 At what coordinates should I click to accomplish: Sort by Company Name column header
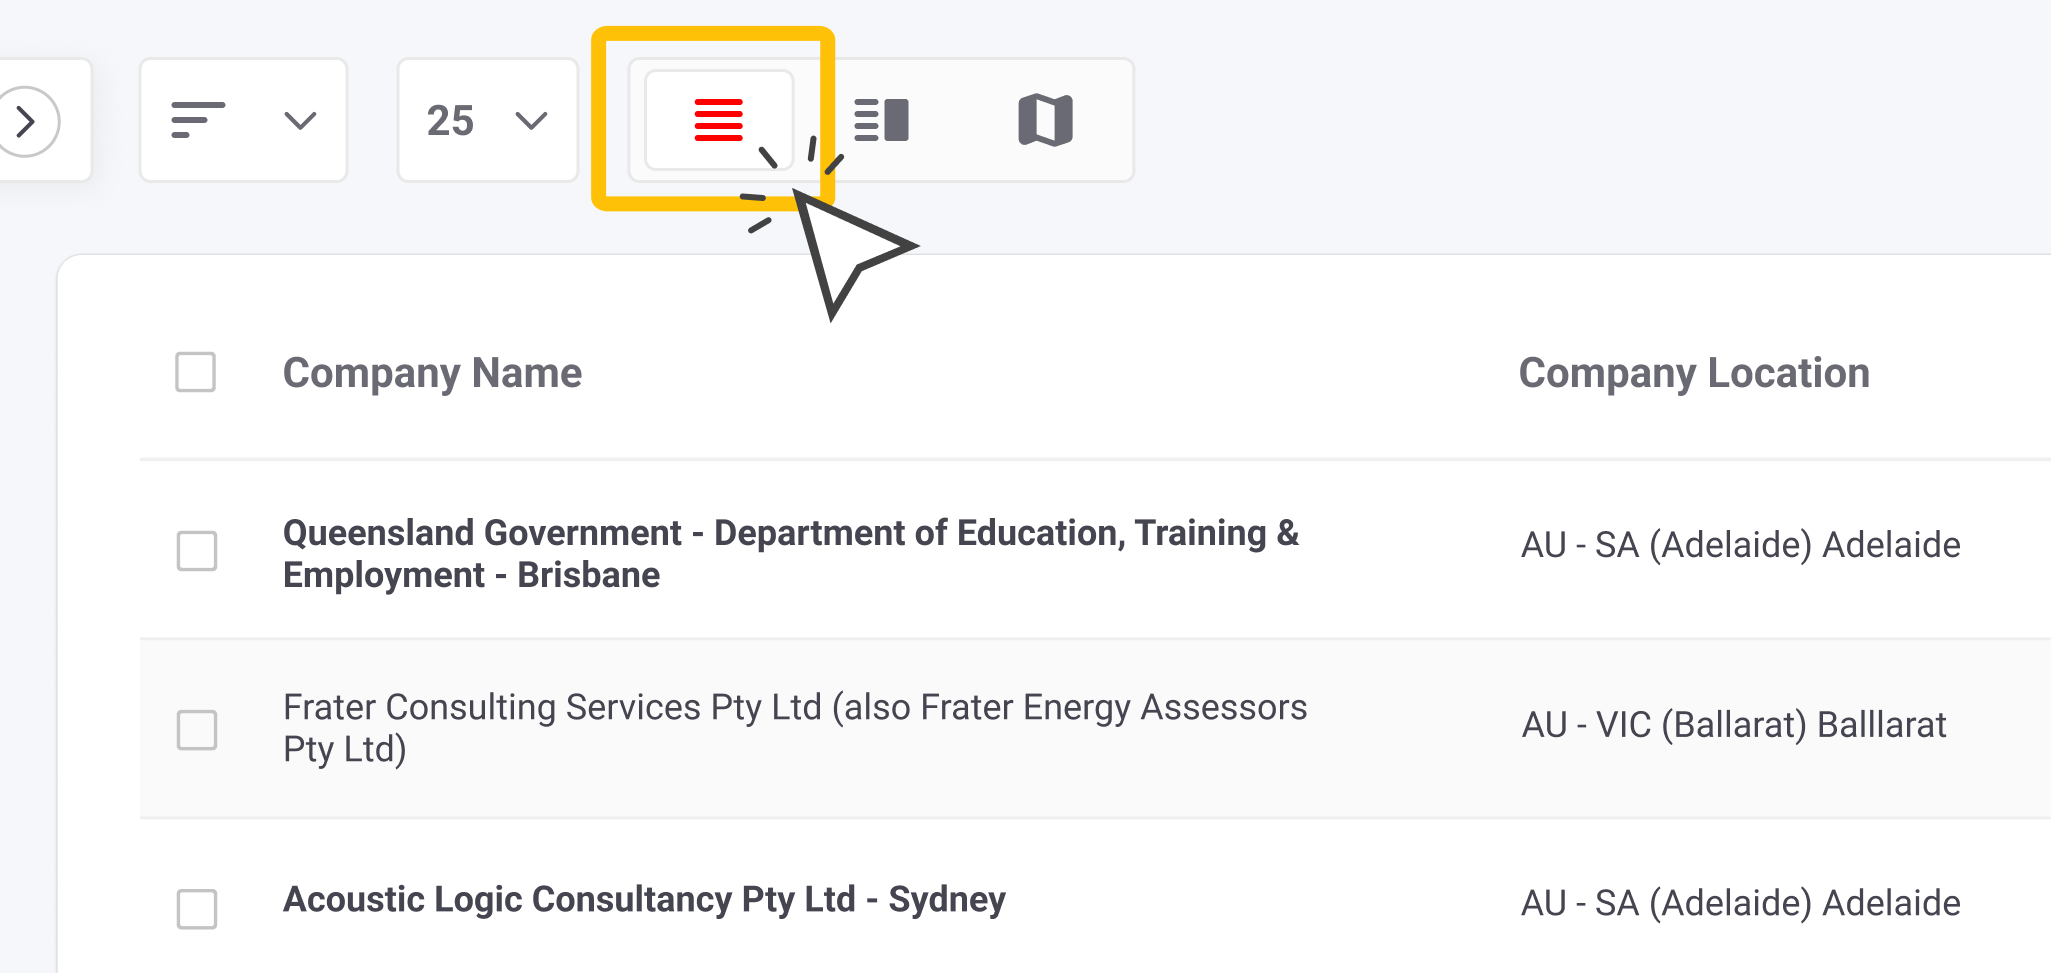pos(432,373)
